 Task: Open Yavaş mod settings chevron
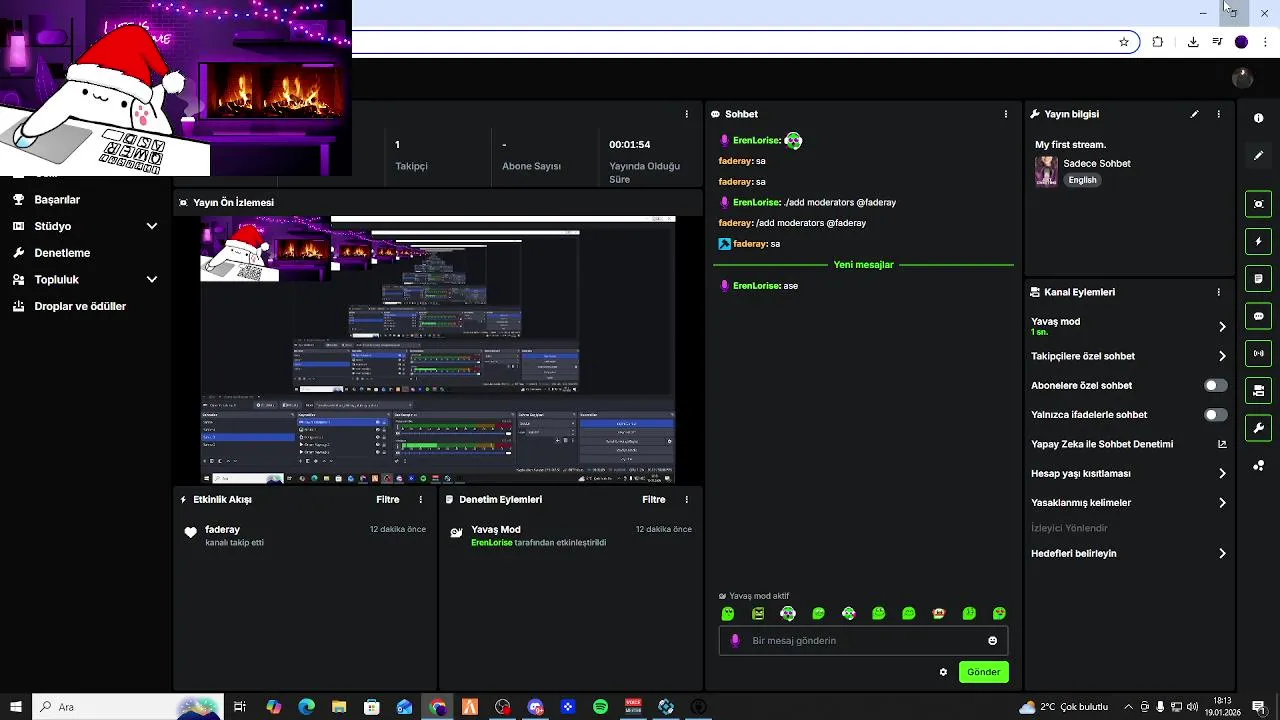1222,327
